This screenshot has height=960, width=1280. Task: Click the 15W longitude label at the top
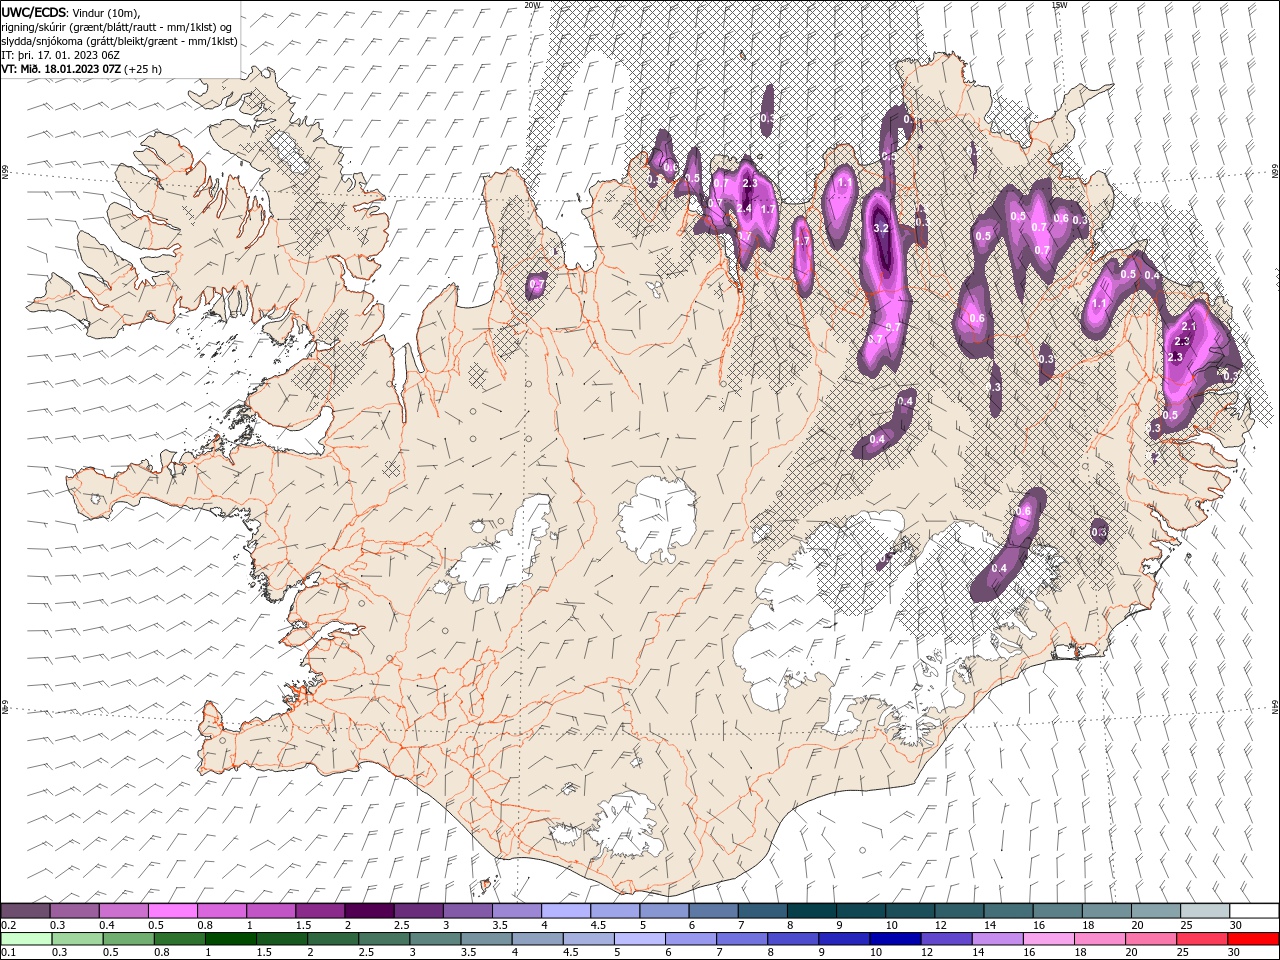(x=1060, y=5)
